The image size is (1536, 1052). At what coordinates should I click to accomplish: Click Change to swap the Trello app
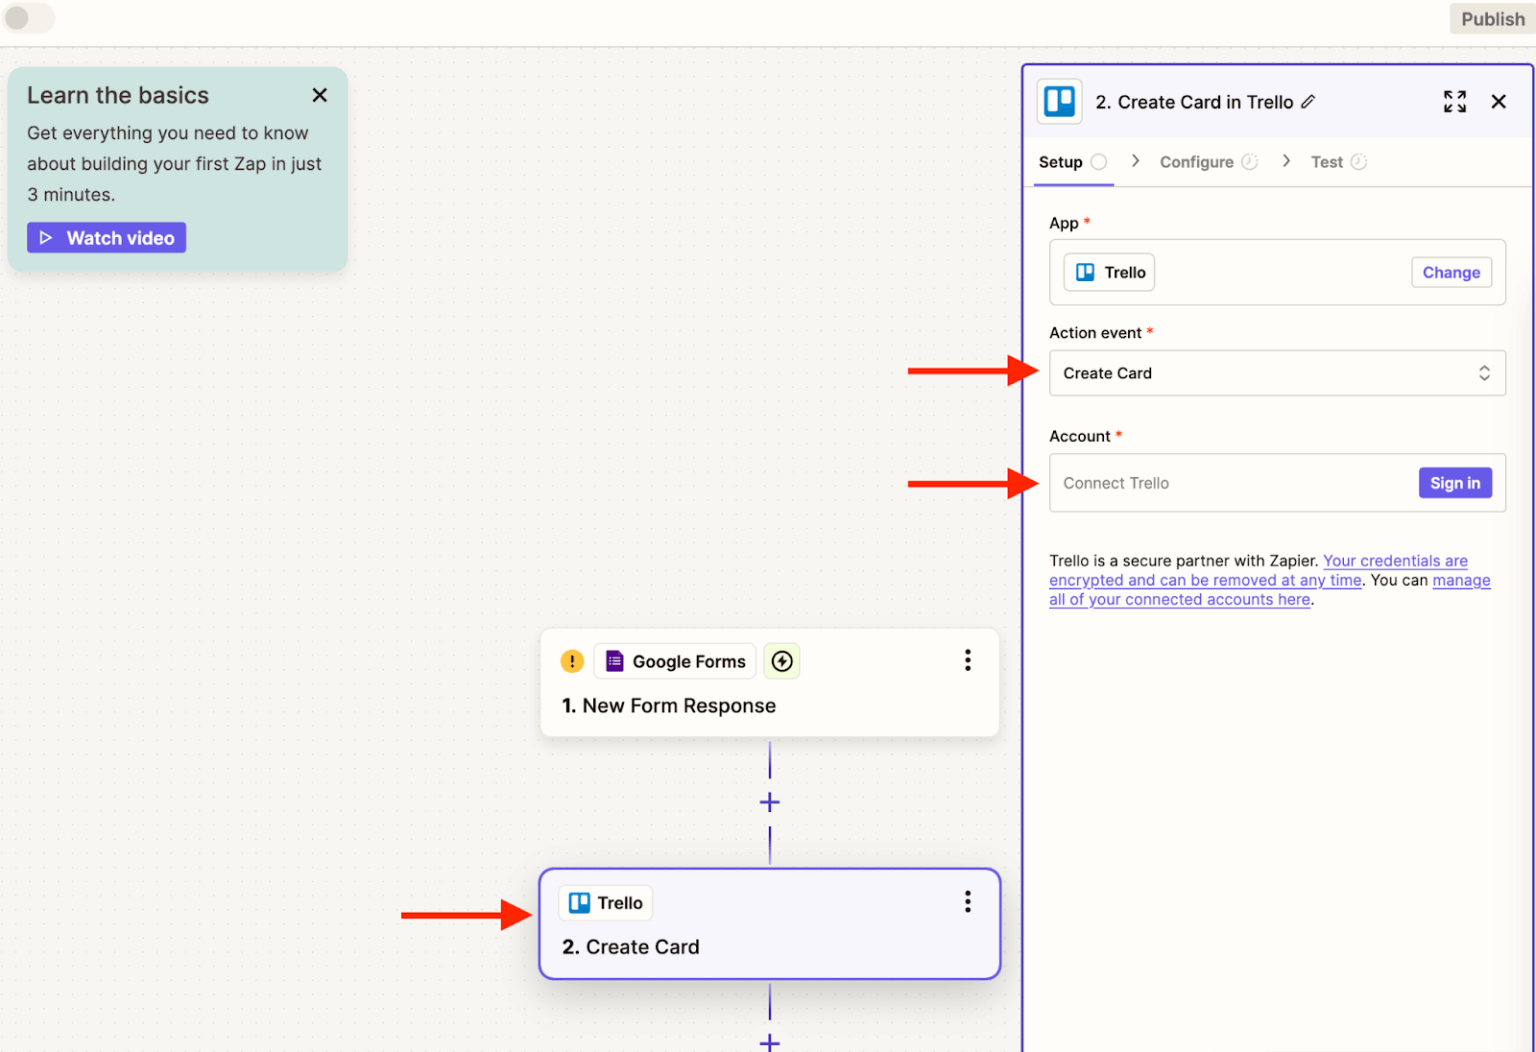click(1451, 272)
